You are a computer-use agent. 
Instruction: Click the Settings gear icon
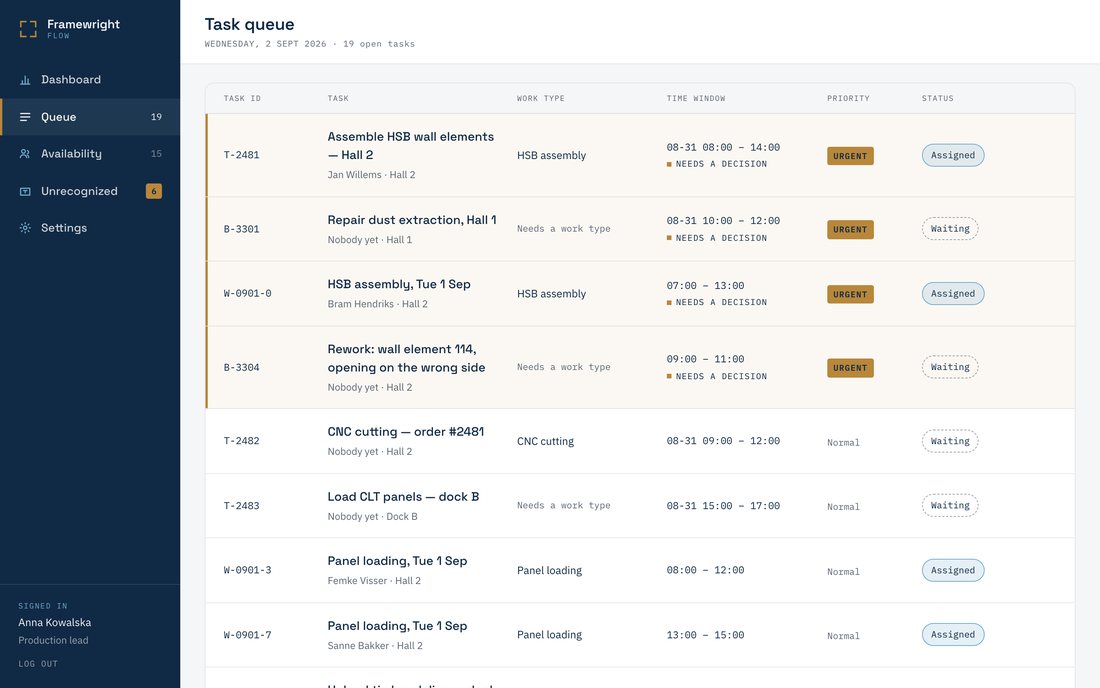[25, 228]
